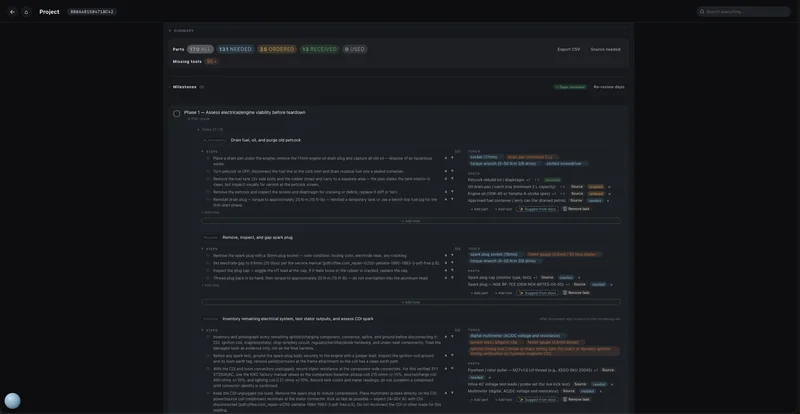Add a step to the spark plug task

tap(210, 285)
